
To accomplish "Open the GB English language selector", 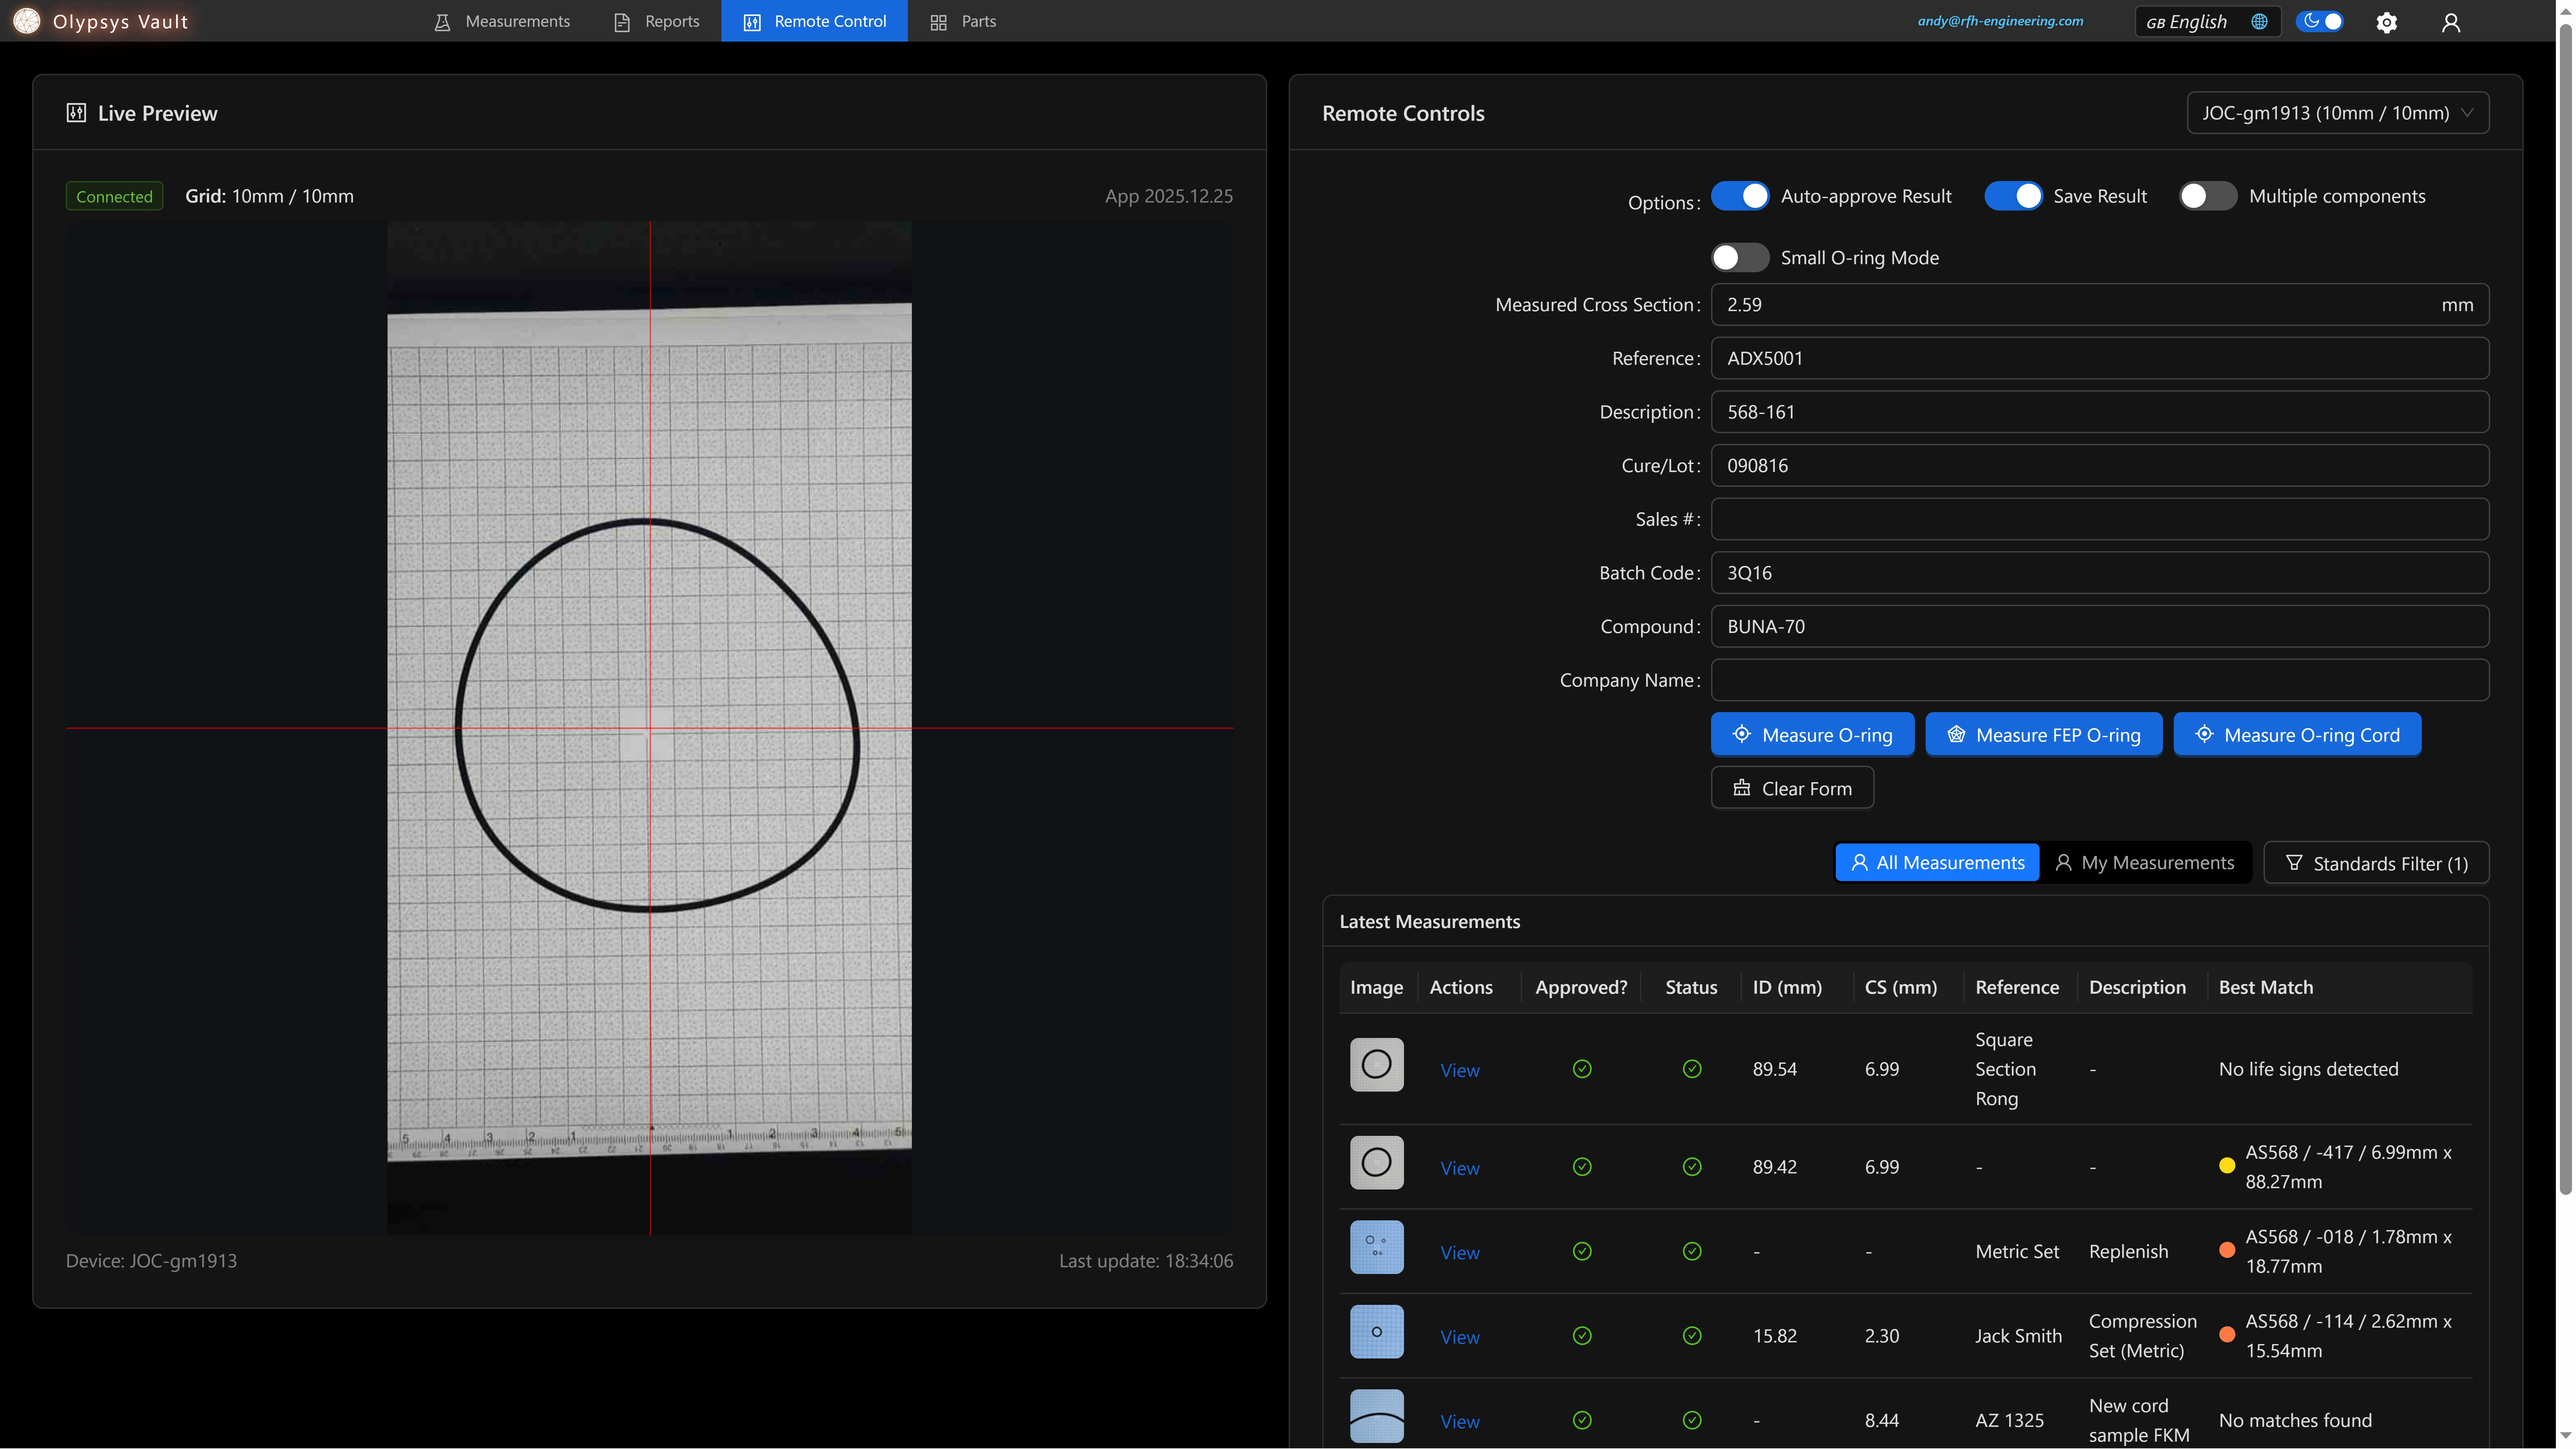I will click(x=2196, y=21).
